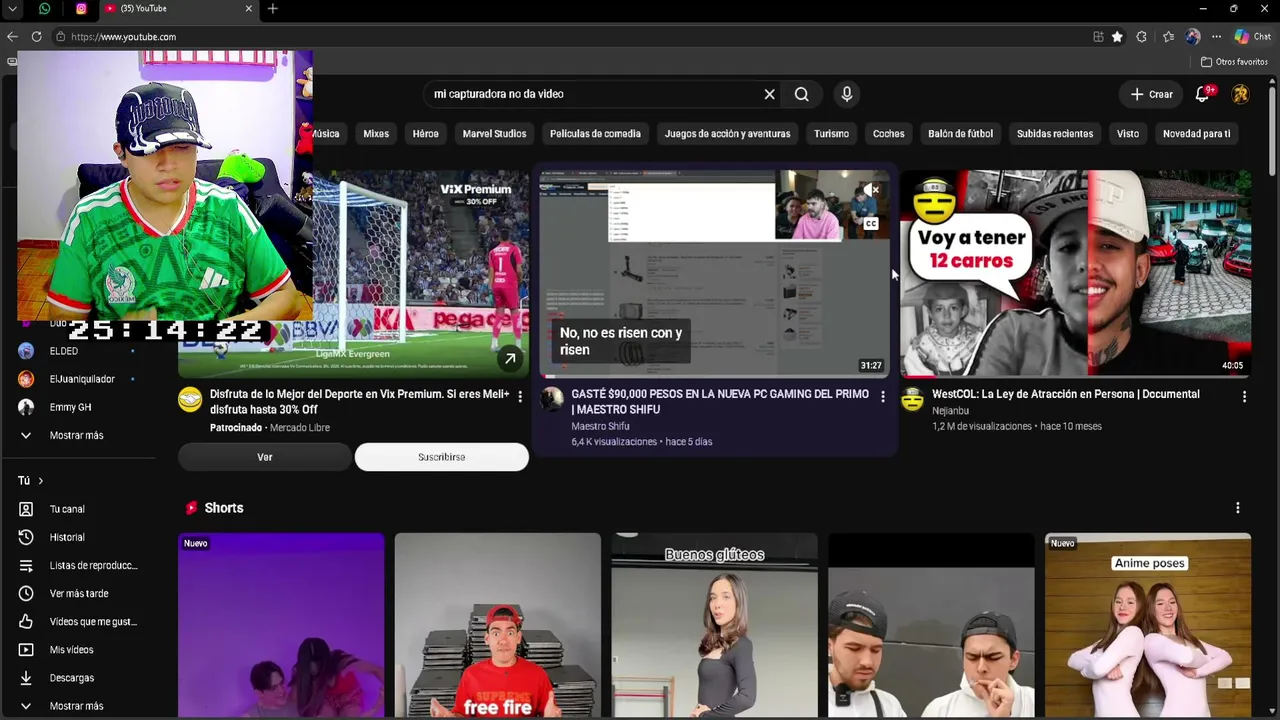
Task: Open the browser tab search dropdown arrow
Action: coord(12,9)
